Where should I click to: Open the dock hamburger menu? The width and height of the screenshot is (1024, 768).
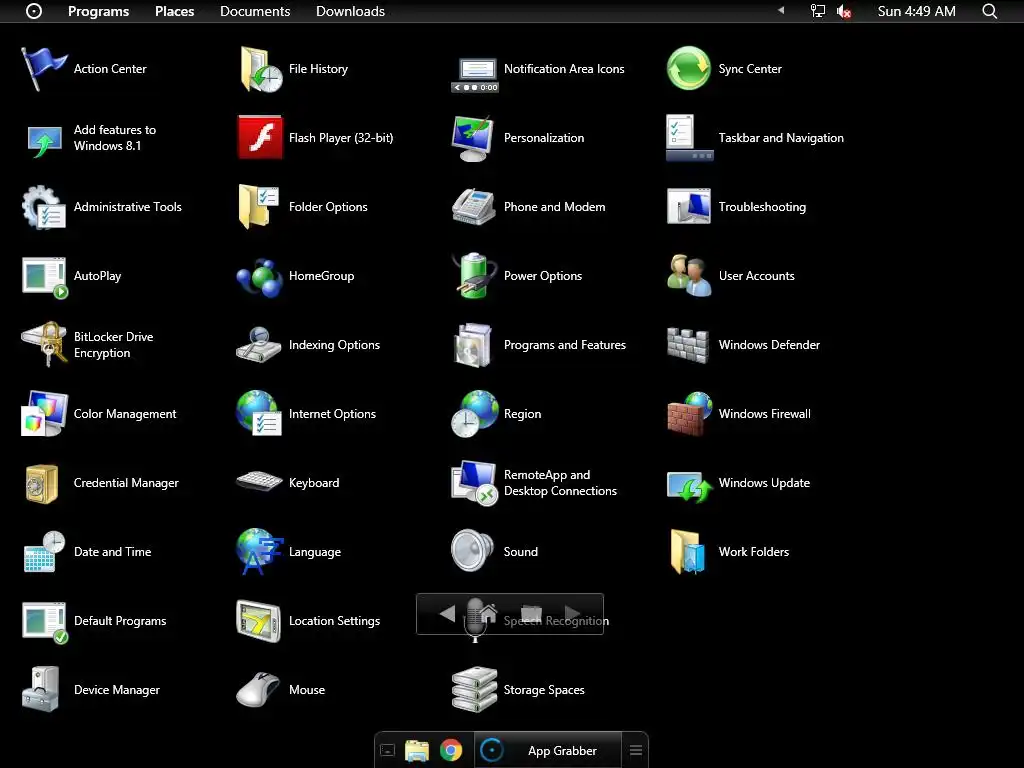(635, 750)
